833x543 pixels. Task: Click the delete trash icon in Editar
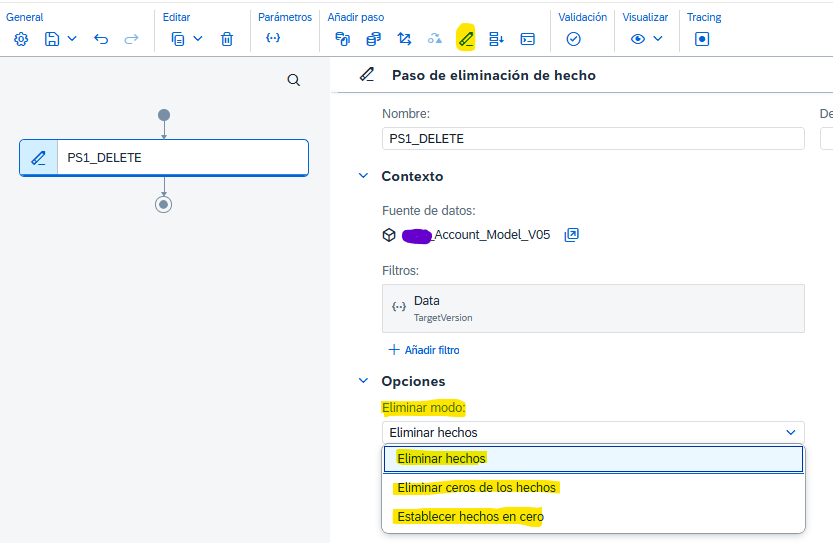pos(227,39)
